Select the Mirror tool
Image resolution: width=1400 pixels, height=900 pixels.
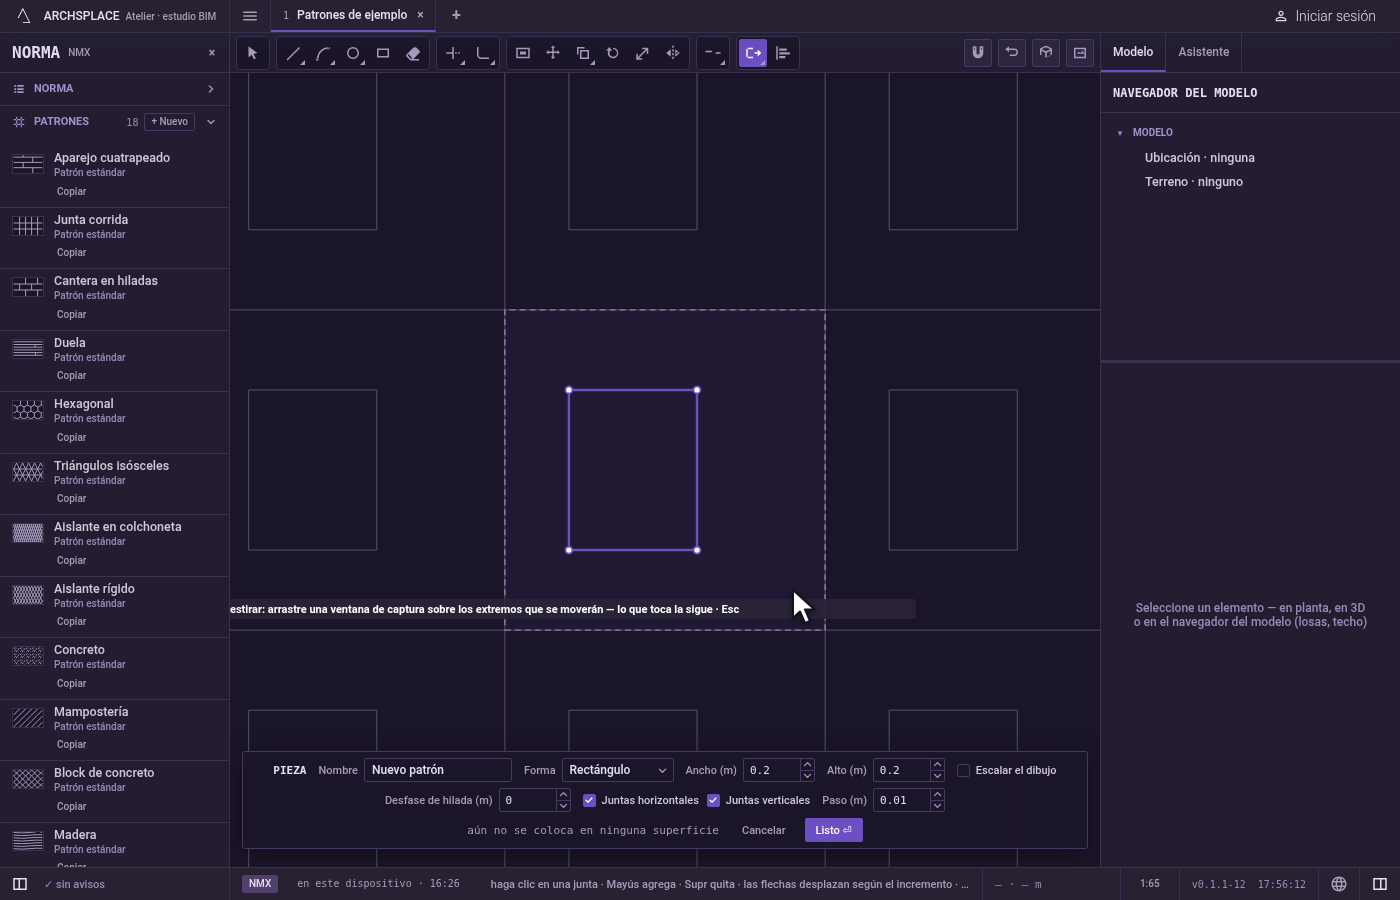point(673,53)
